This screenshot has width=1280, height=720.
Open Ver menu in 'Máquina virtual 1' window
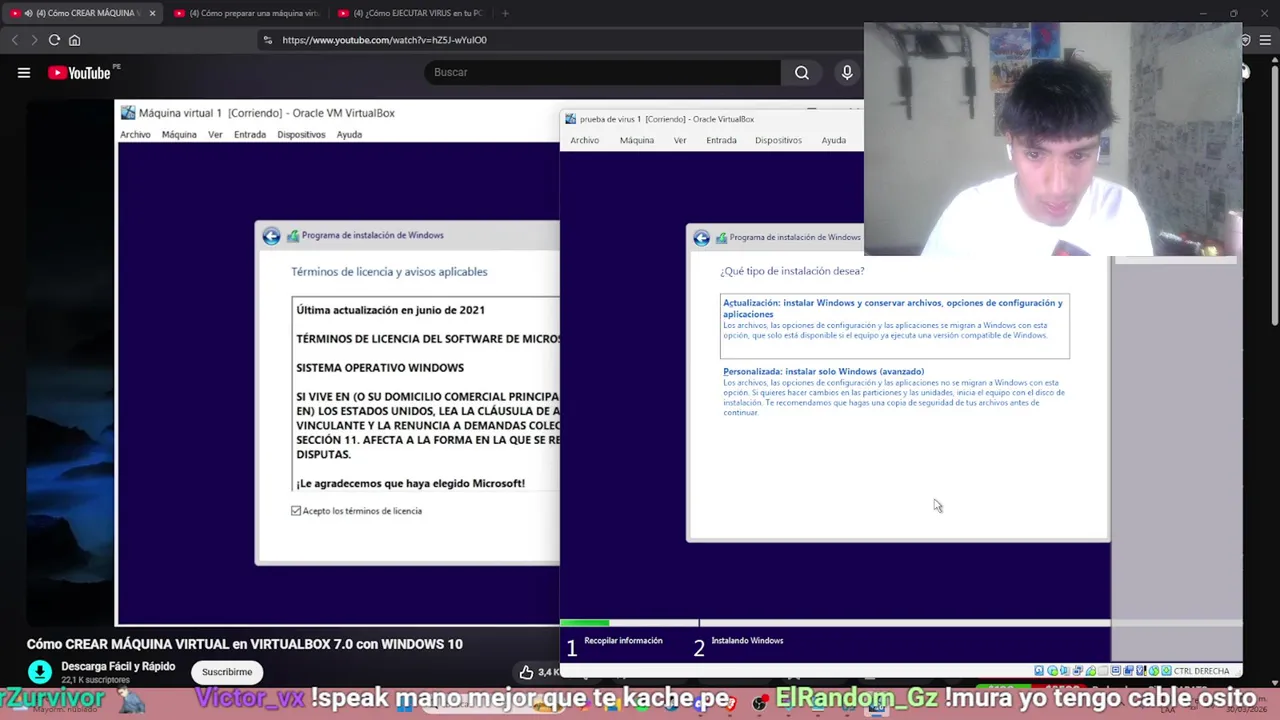(x=215, y=135)
